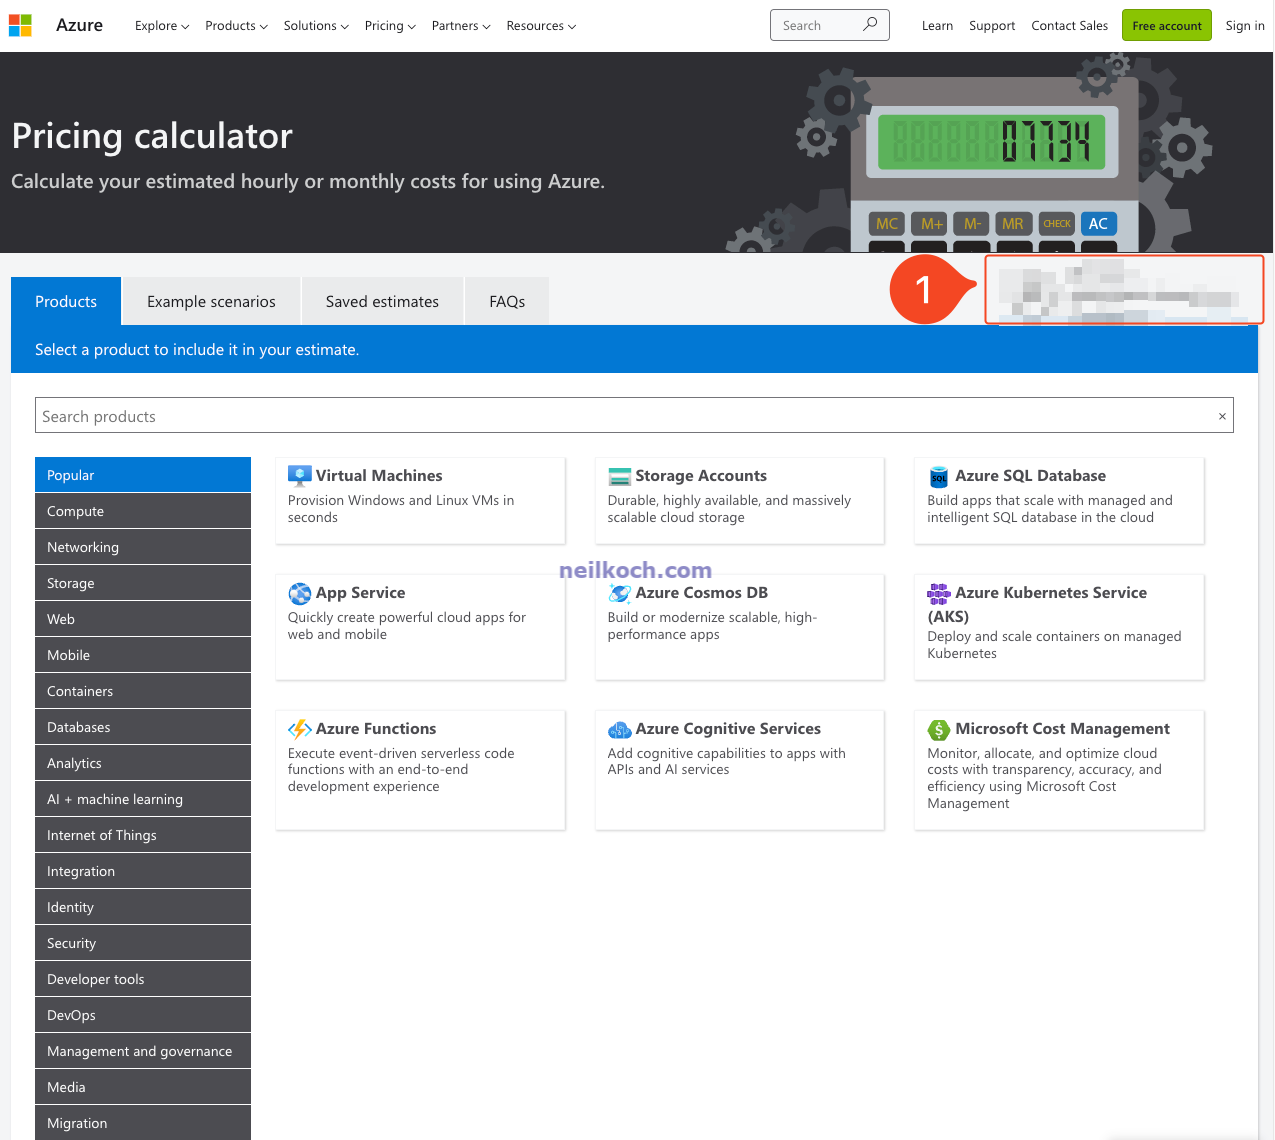Viewport: 1275px width, 1140px height.
Task: Open the Resources dropdown
Action: pos(541,26)
